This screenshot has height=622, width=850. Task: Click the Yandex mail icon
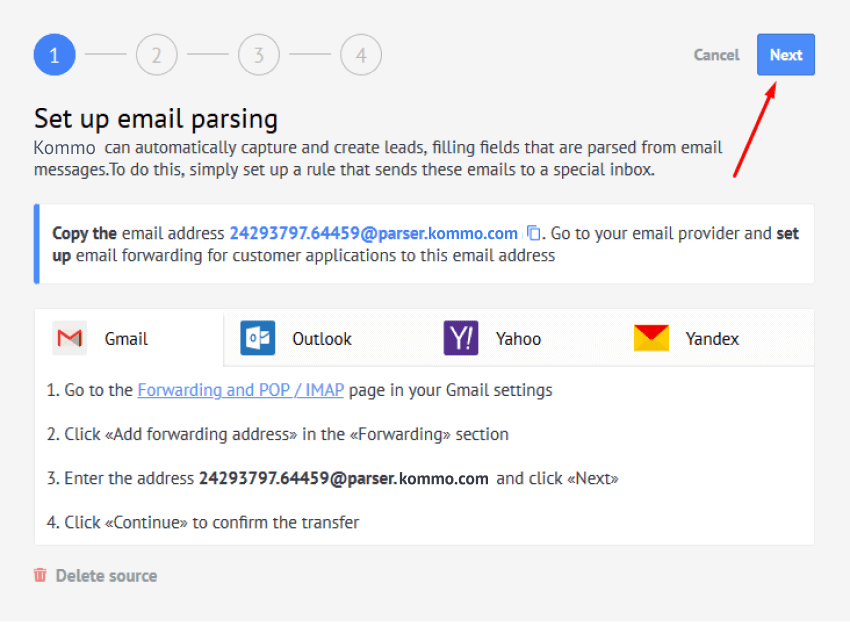tap(651, 338)
